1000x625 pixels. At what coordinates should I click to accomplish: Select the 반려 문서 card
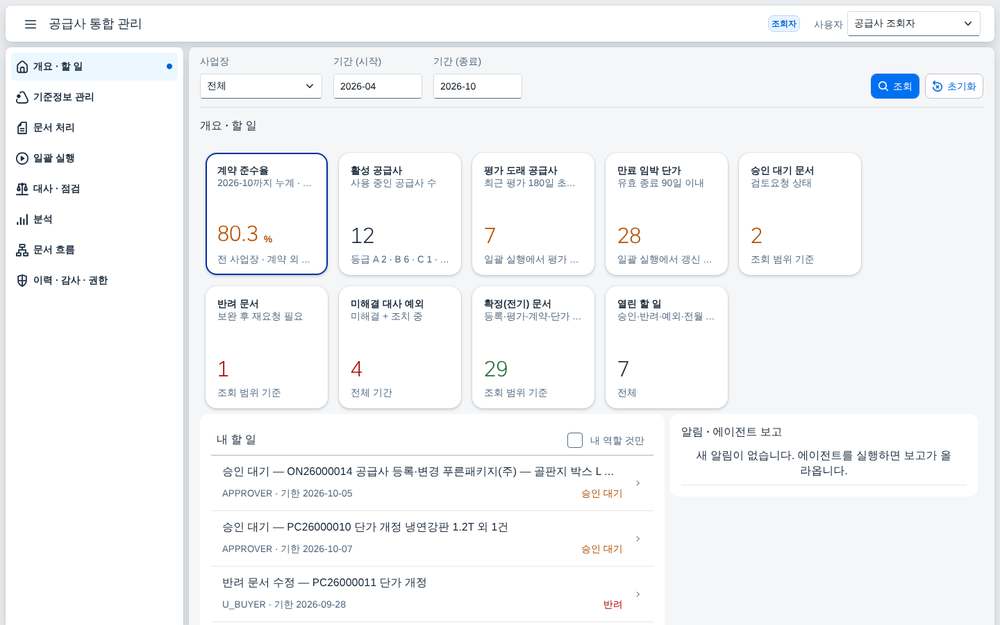point(267,347)
